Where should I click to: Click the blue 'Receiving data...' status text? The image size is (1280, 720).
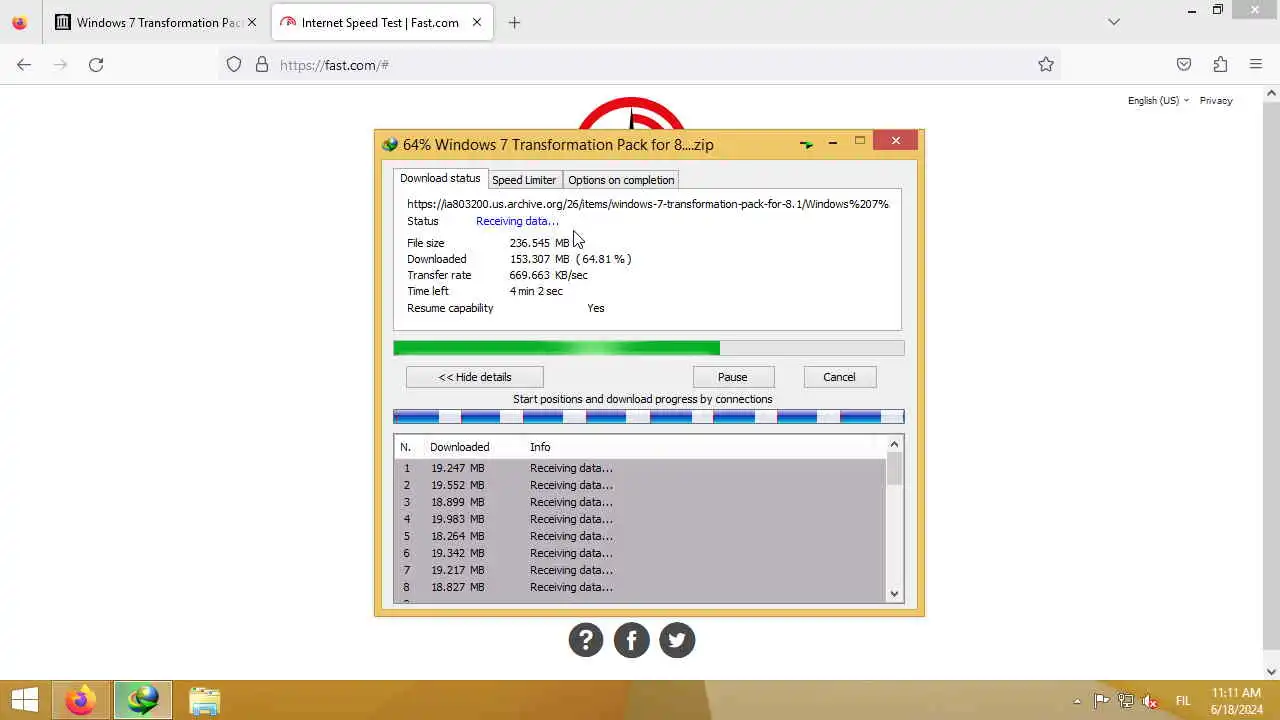[x=517, y=221]
